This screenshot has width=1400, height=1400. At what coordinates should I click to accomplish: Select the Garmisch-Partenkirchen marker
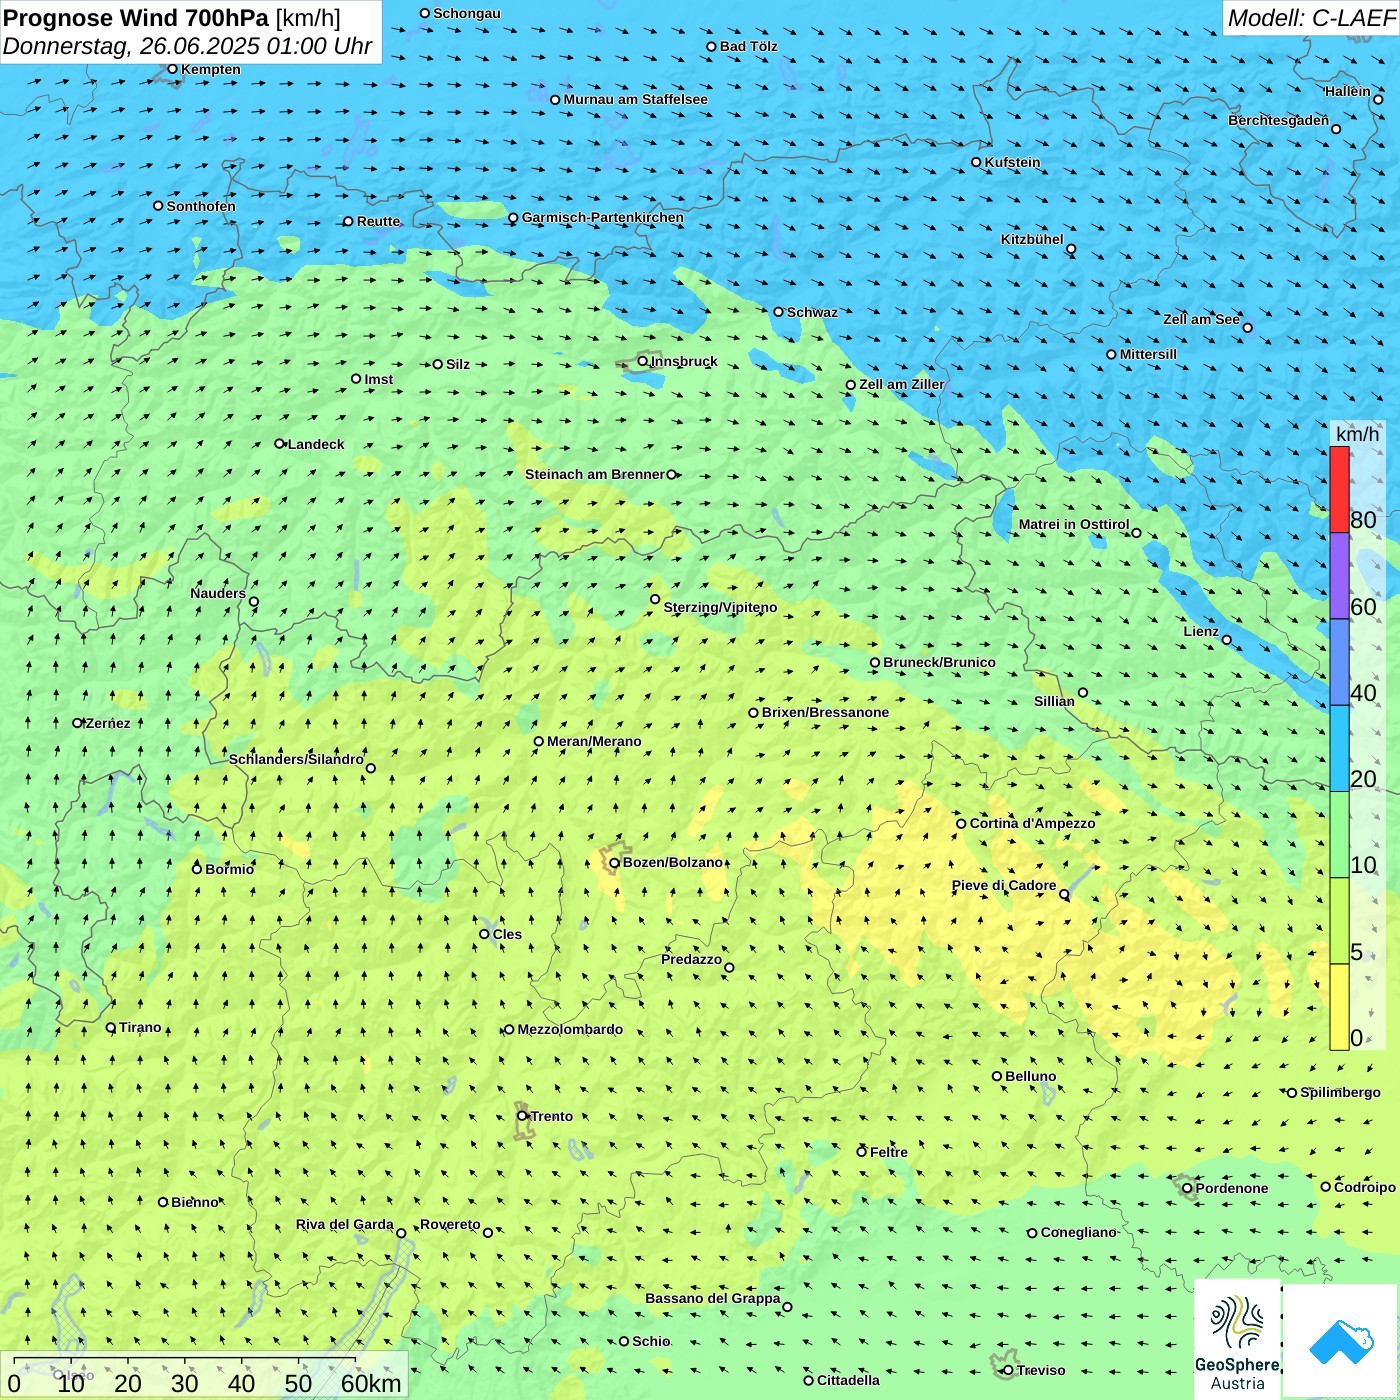point(513,218)
